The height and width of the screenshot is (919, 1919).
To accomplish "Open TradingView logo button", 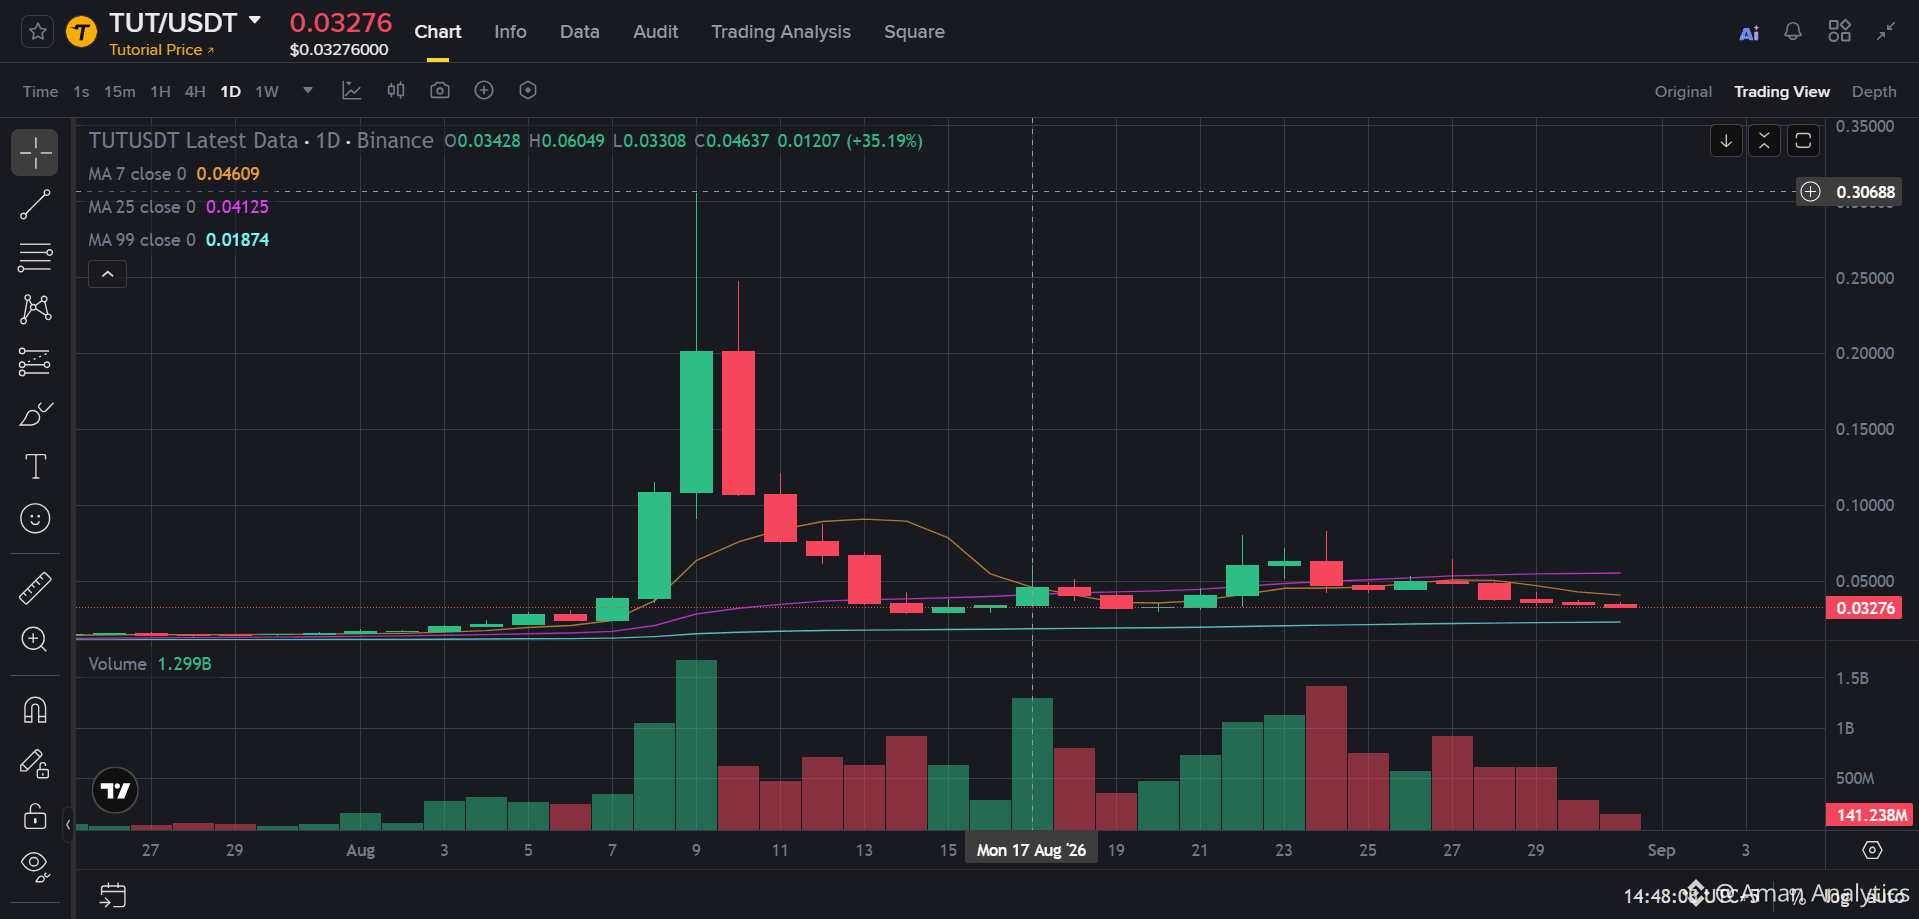I will [x=116, y=791].
